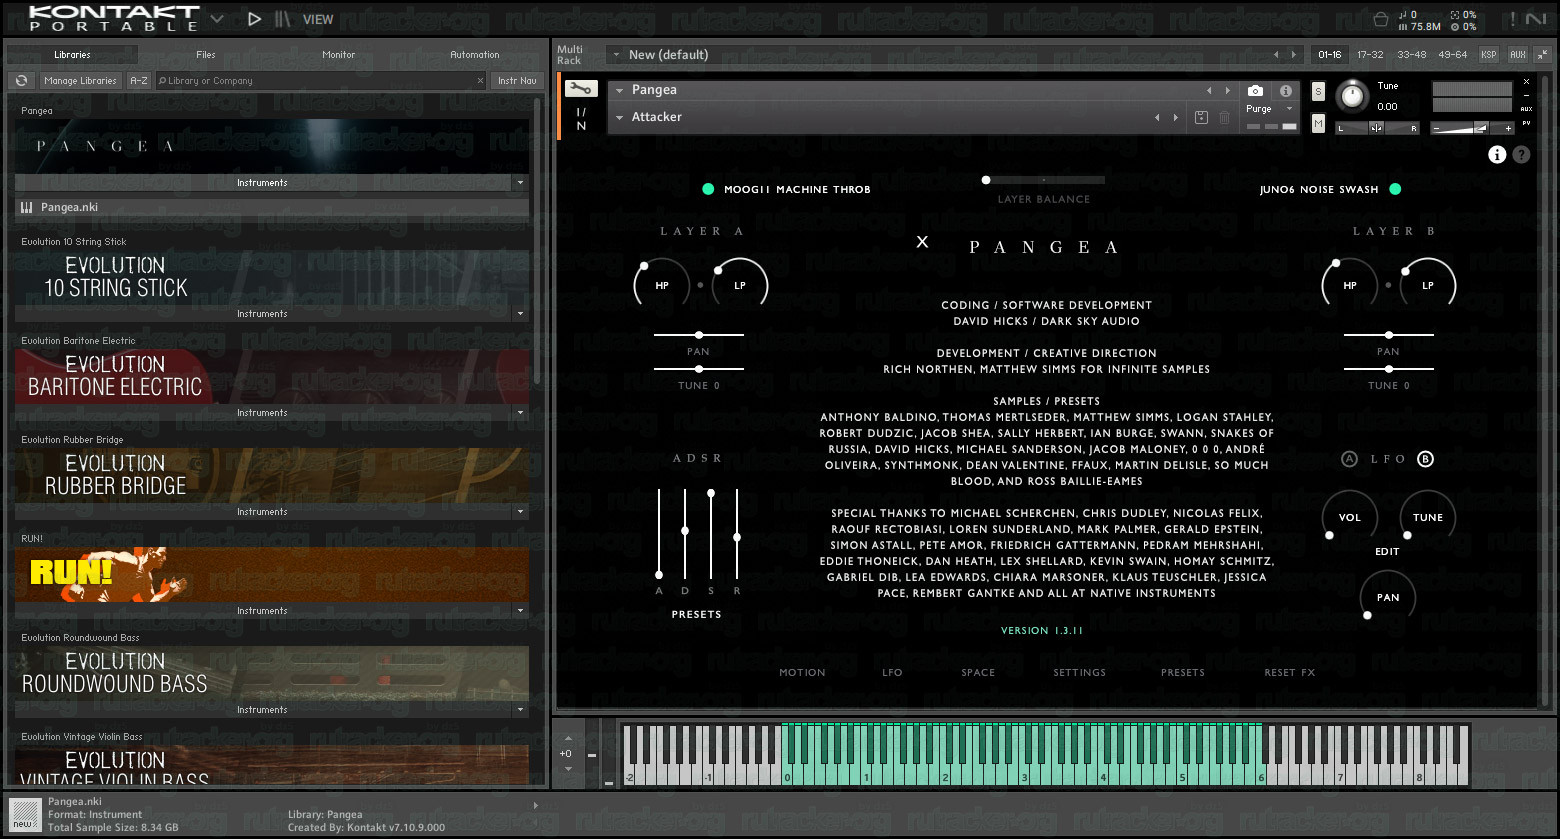The width and height of the screenshot is (1560, 839).
Task: Show rack page 49-64
Action: (x=1453, y=55)
